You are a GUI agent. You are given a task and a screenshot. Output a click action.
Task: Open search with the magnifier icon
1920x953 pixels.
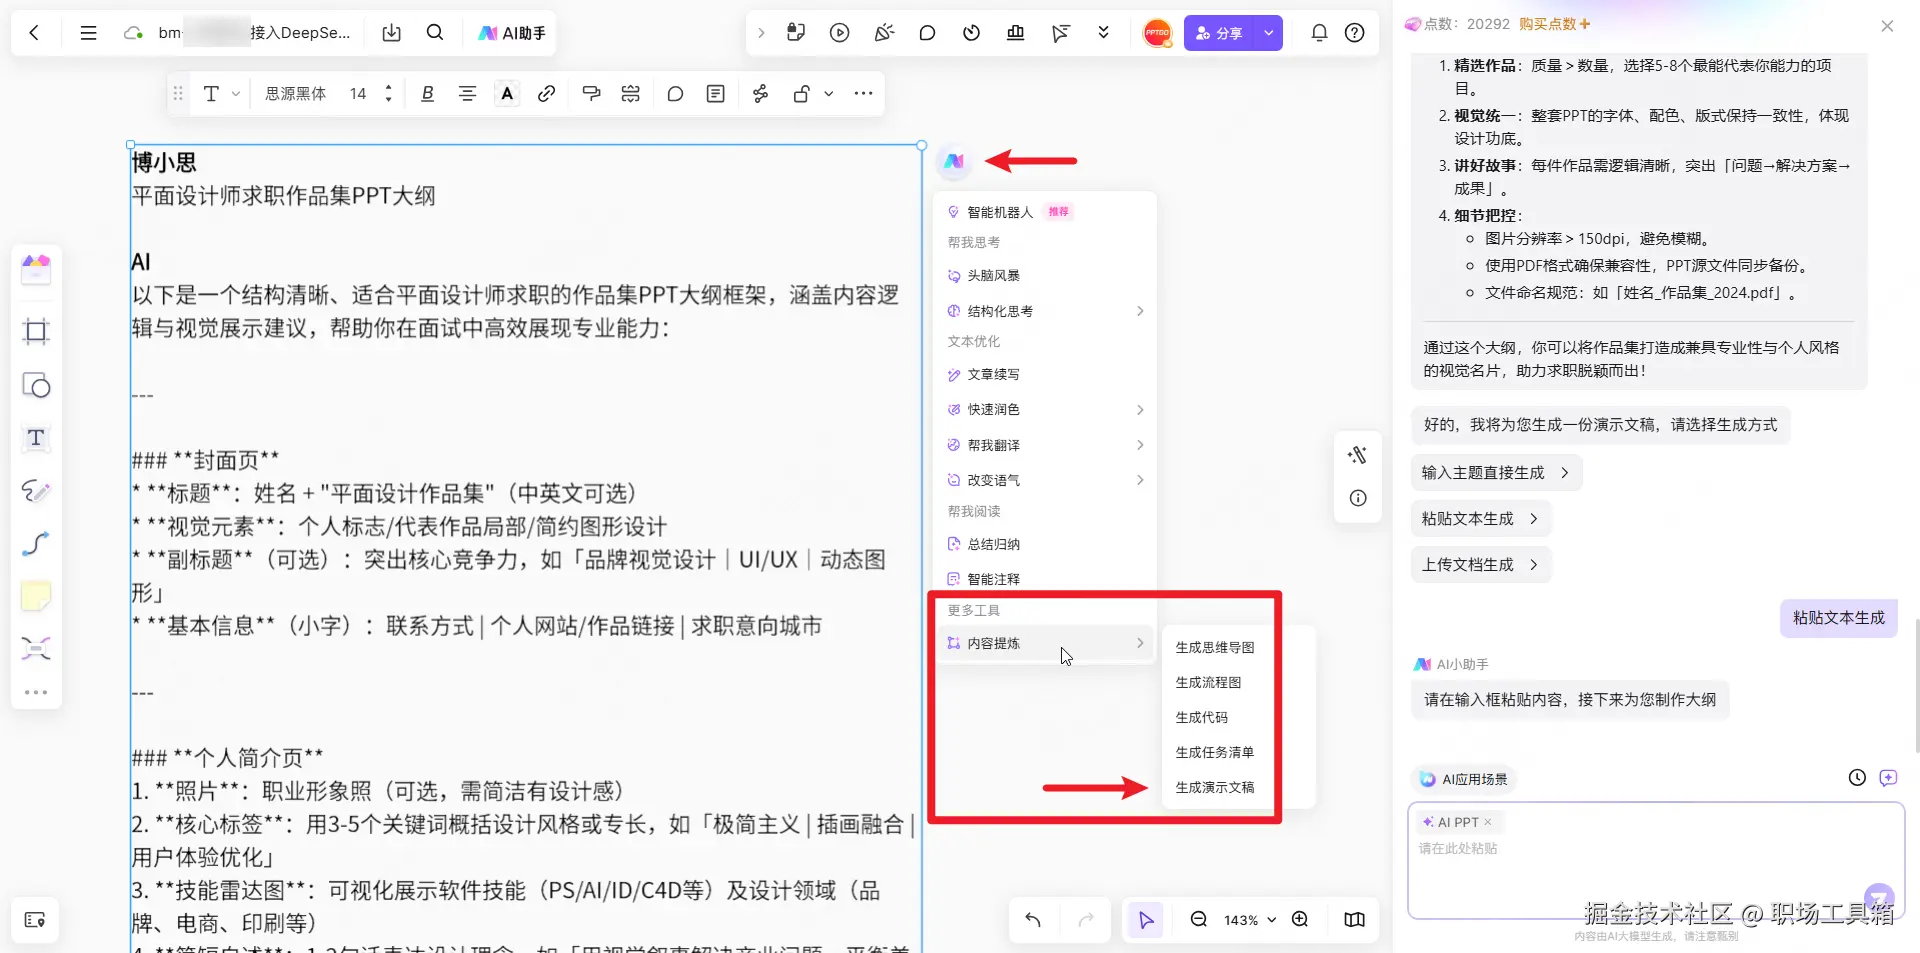pyautogui.click(x=435, y=33)
